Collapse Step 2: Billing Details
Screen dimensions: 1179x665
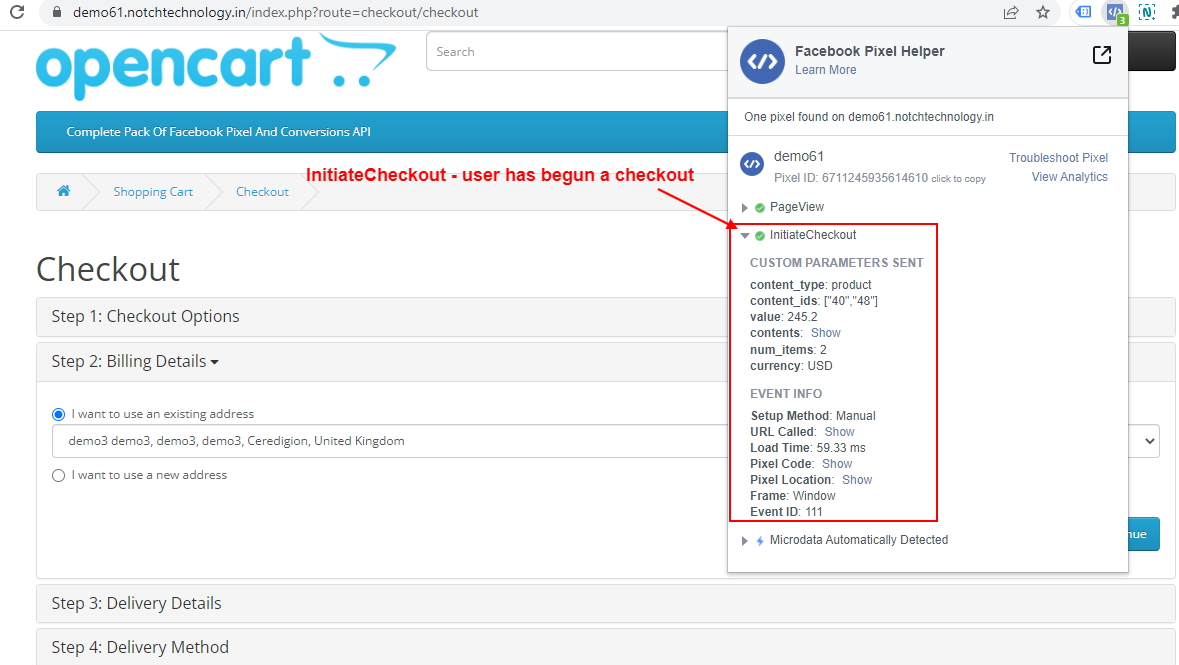pyautogui.click(x=135, y=362)
